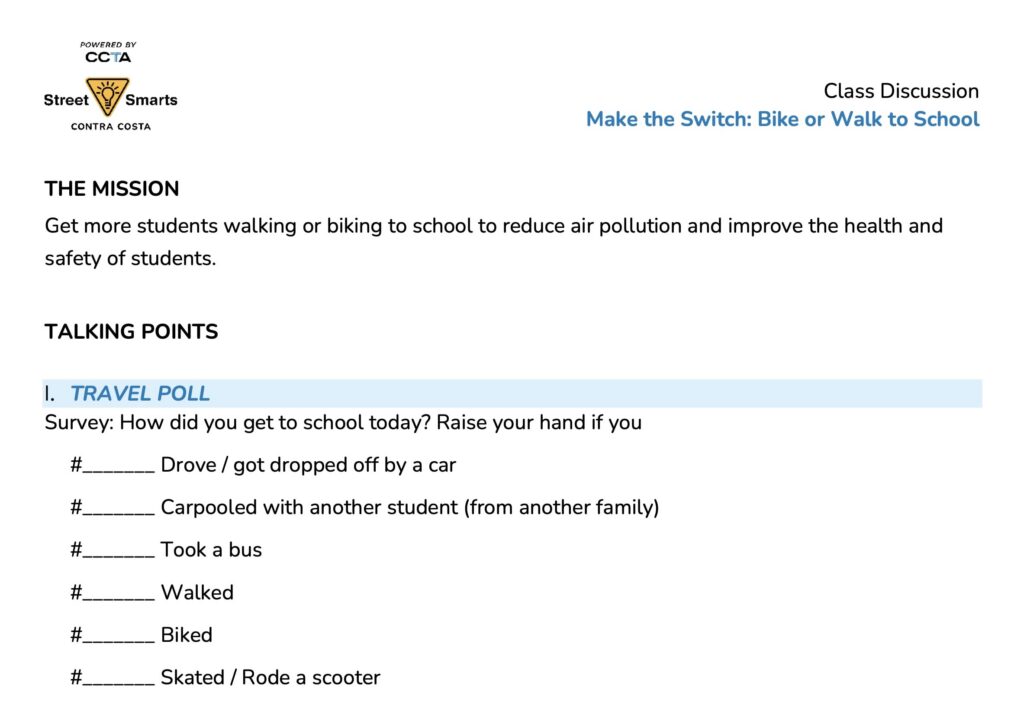Click the 'Make the Switch' blue title
The height and width of the screenshot is (712, 1024).
click(782, 119)
